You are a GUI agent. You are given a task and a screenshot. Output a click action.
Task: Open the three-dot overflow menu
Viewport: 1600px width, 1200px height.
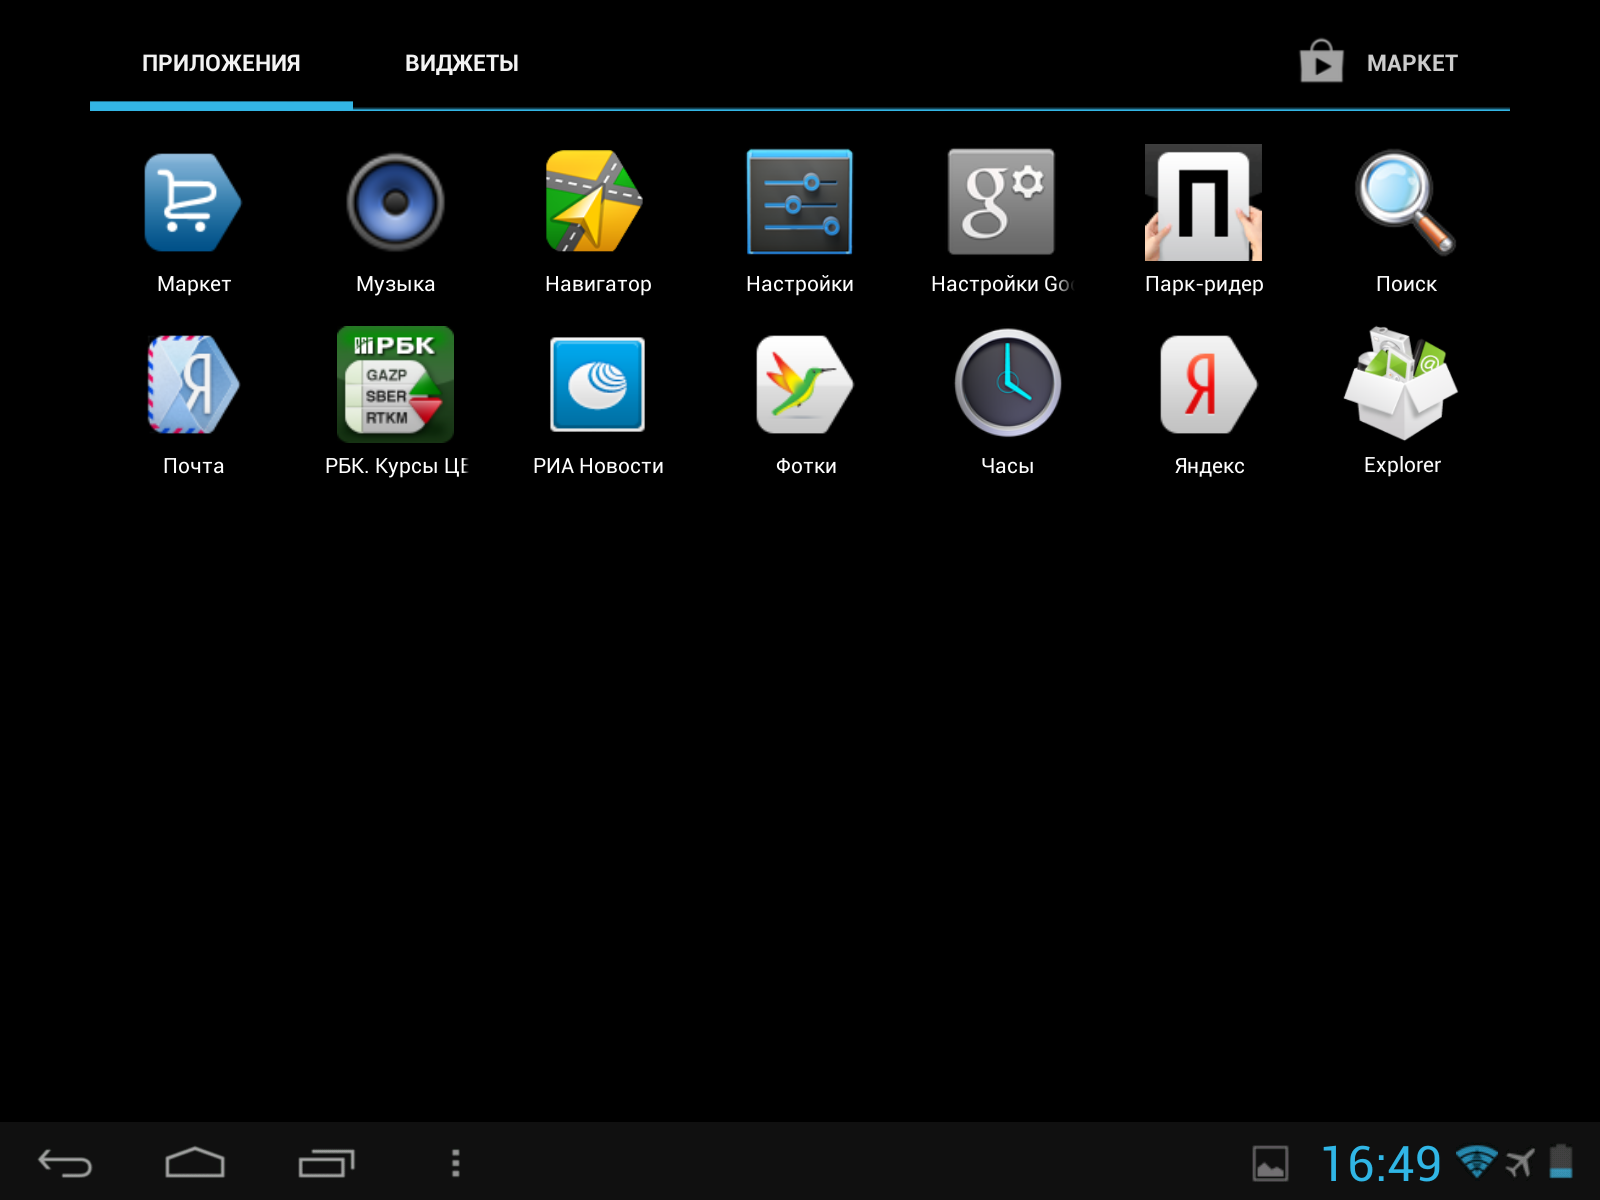tap(456, 1163)
